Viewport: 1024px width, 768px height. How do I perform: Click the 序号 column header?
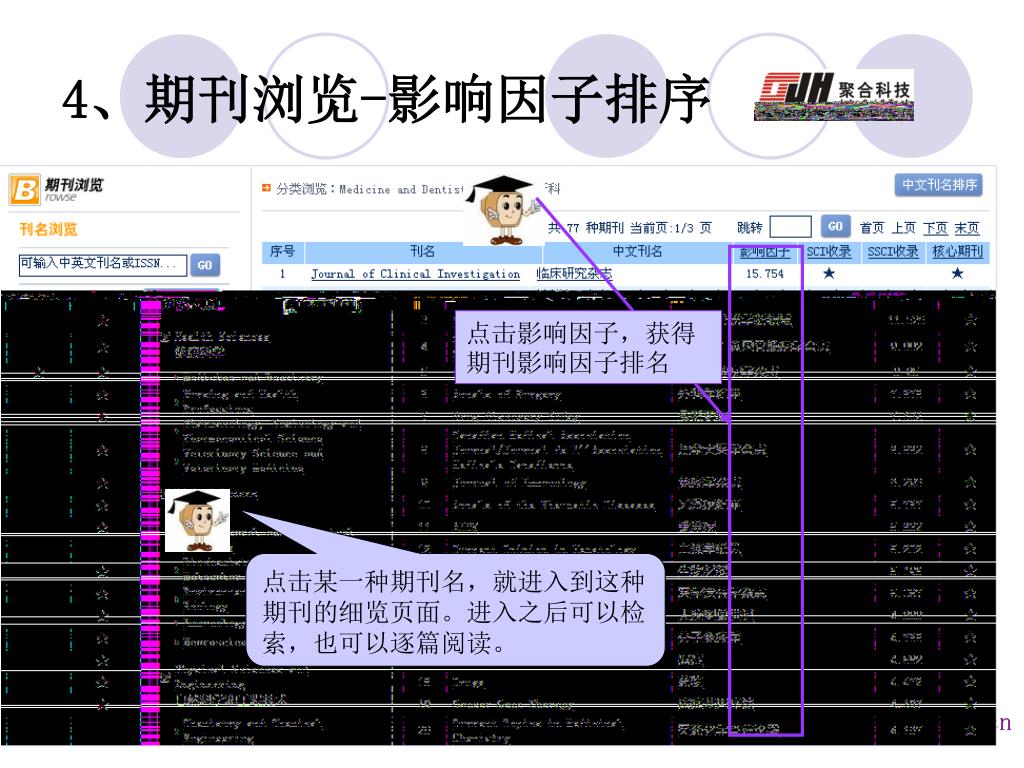click(282, 252)
